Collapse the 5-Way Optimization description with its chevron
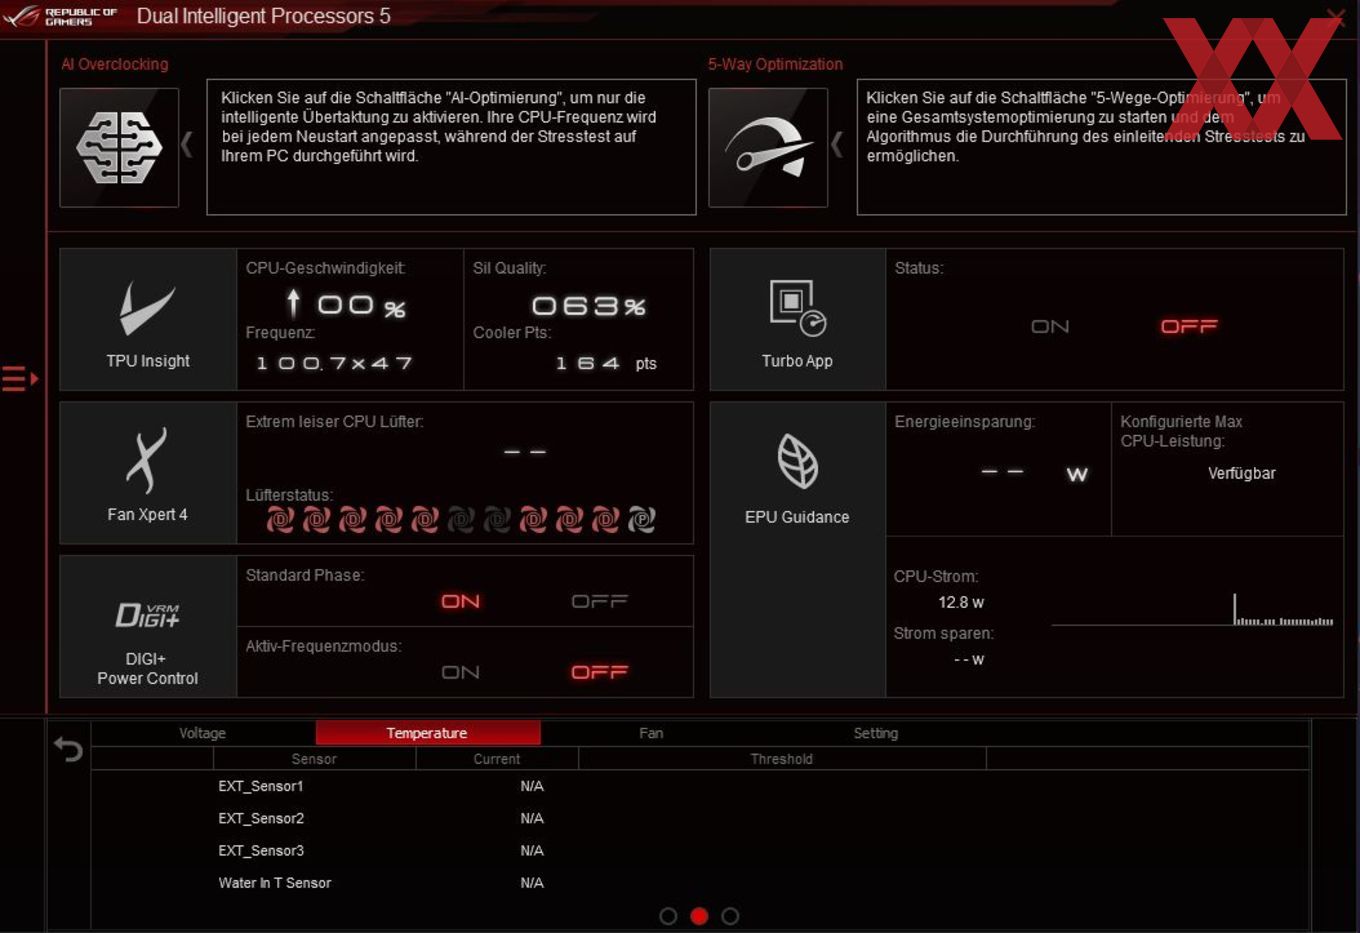 pos(837,146)
